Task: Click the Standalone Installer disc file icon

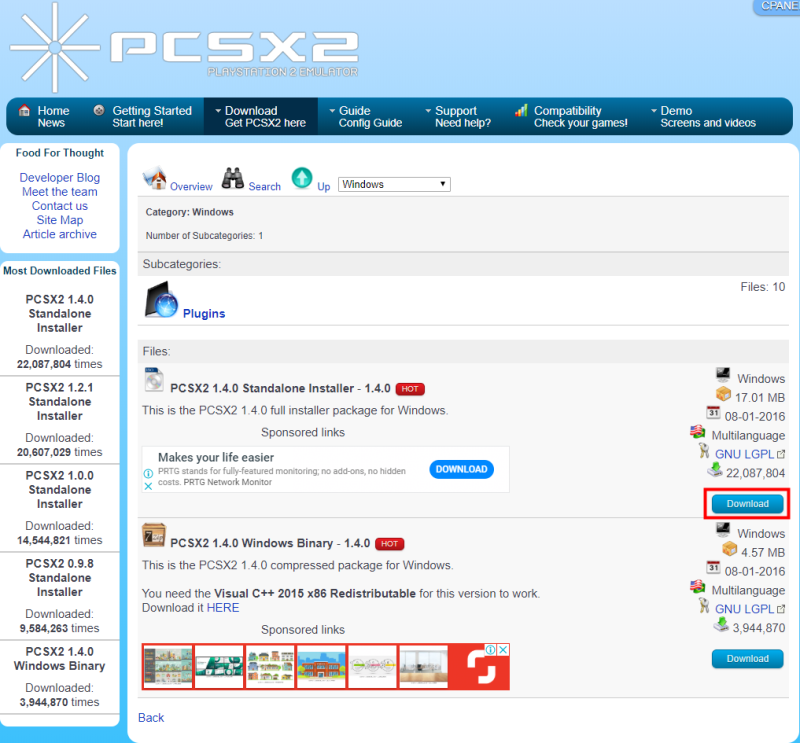Action: point(154,380)
